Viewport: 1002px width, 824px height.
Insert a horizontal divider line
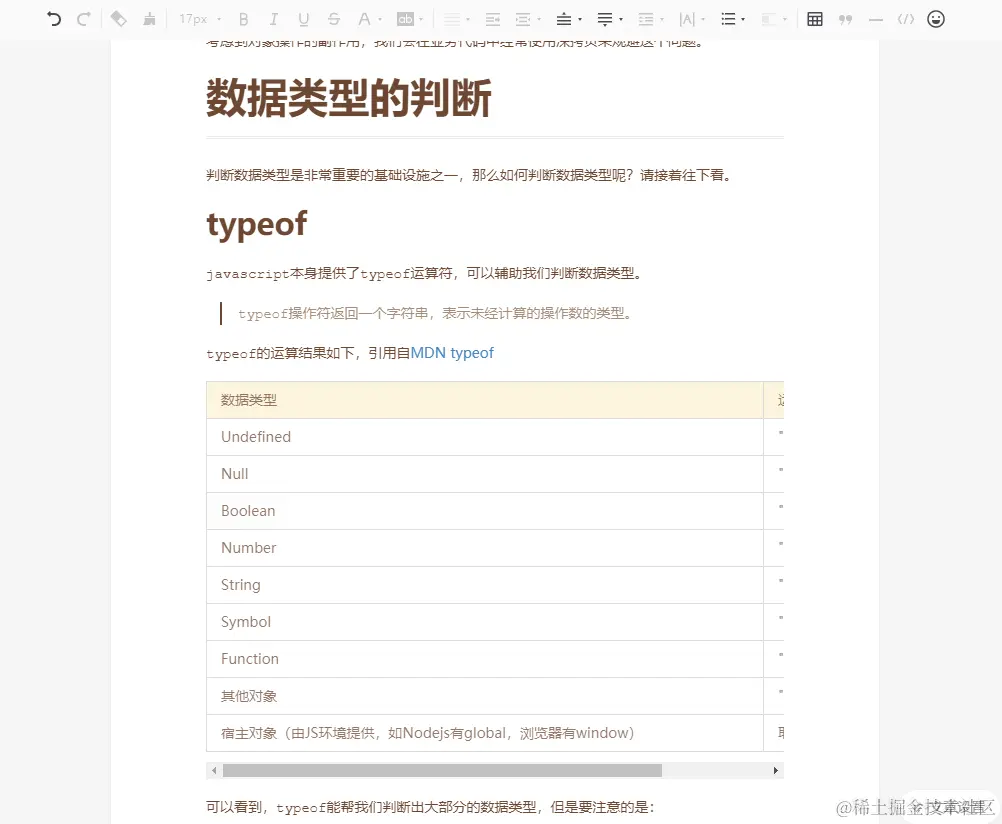tap(877, 18)
